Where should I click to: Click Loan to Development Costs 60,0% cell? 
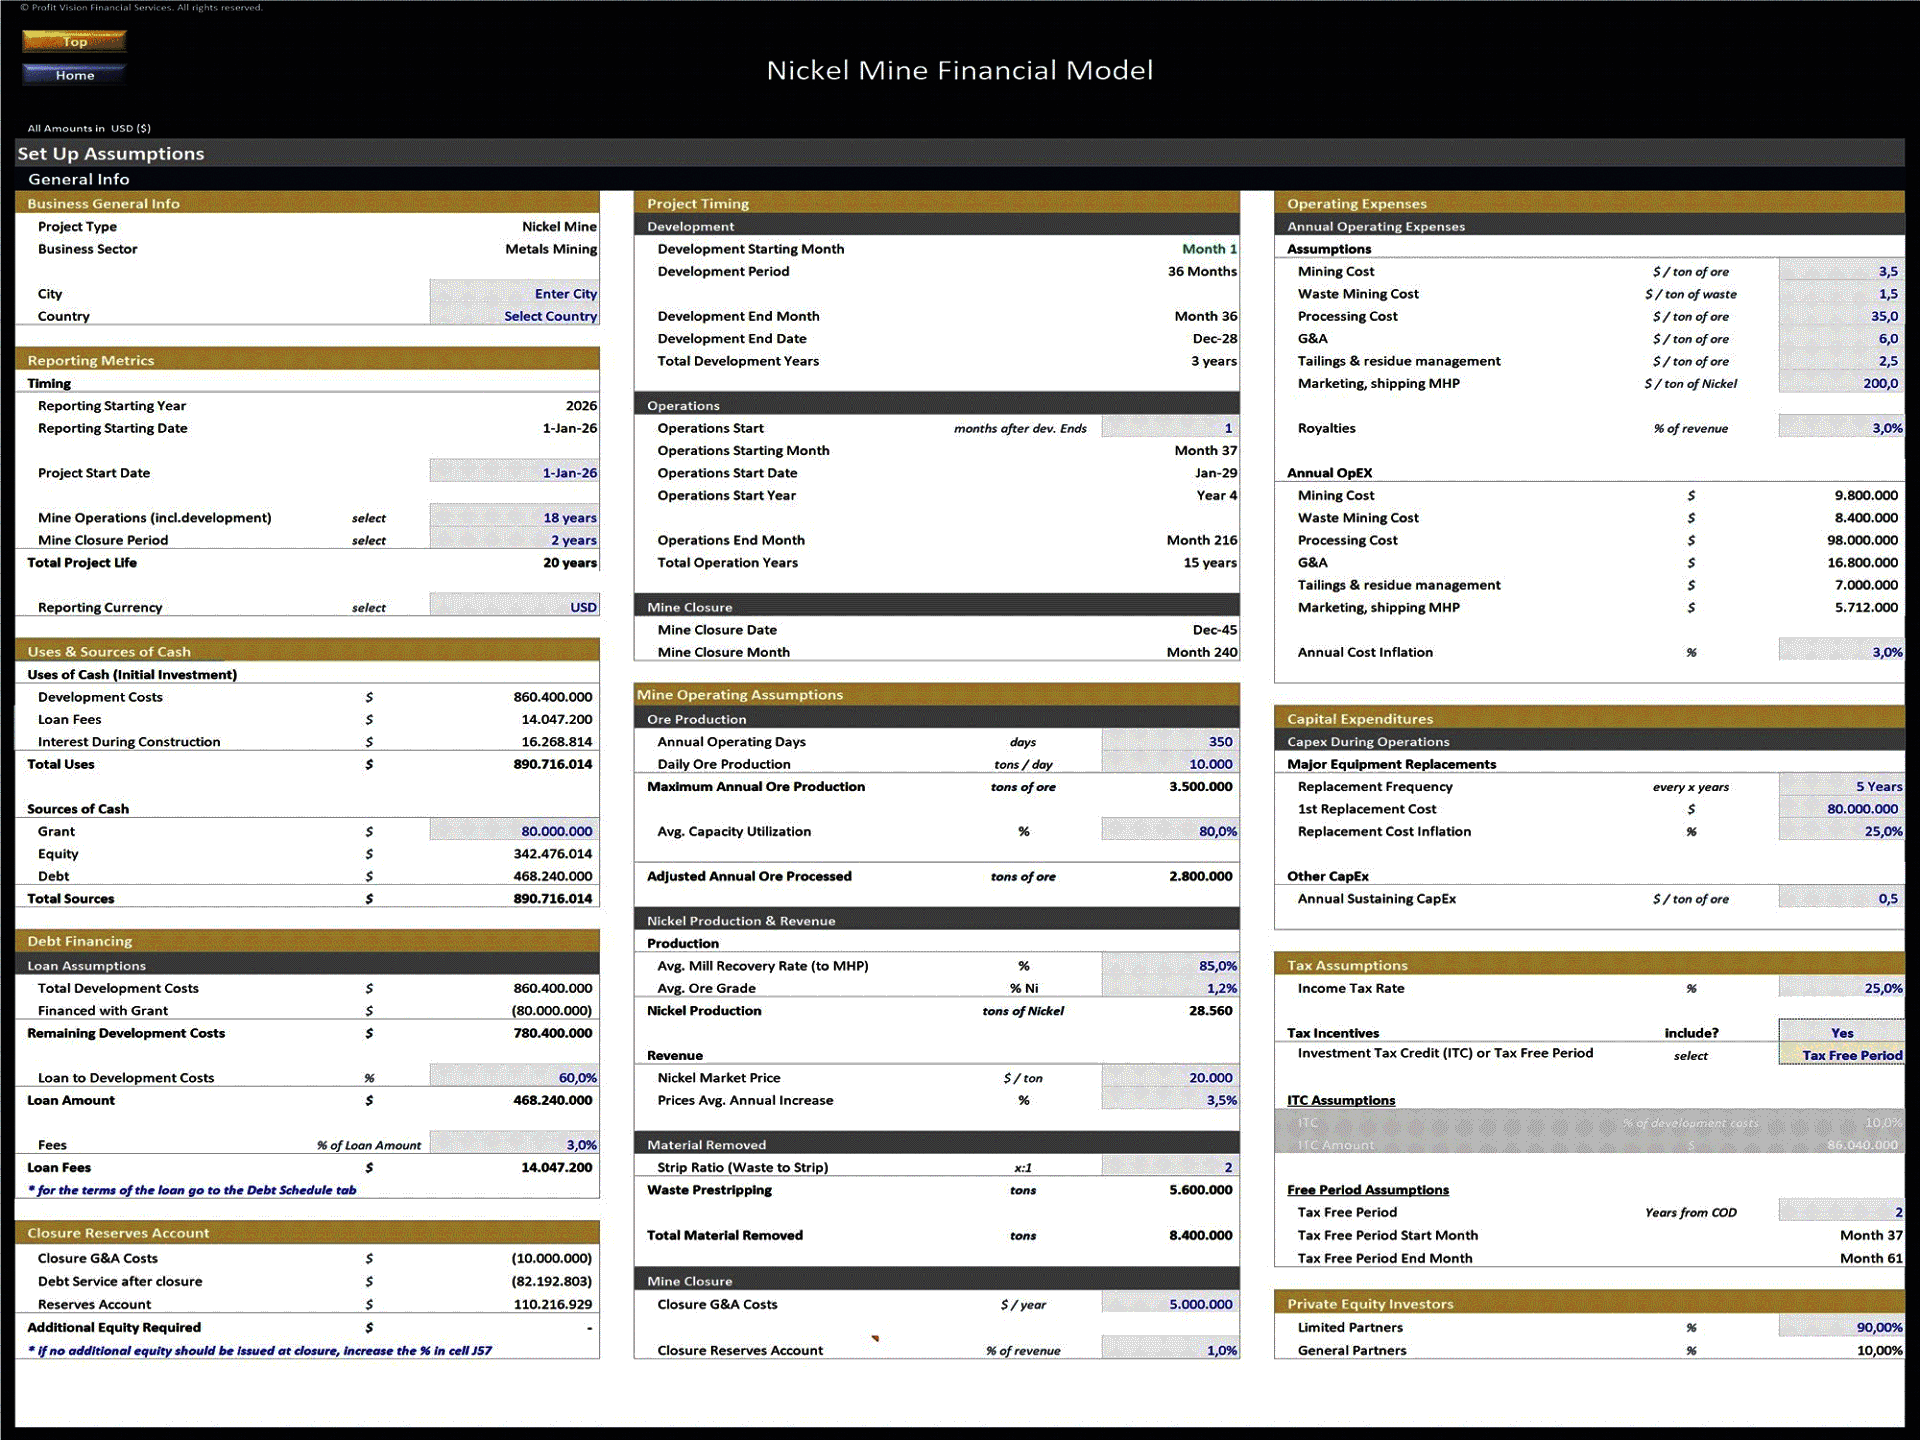tap(515, 1078)
